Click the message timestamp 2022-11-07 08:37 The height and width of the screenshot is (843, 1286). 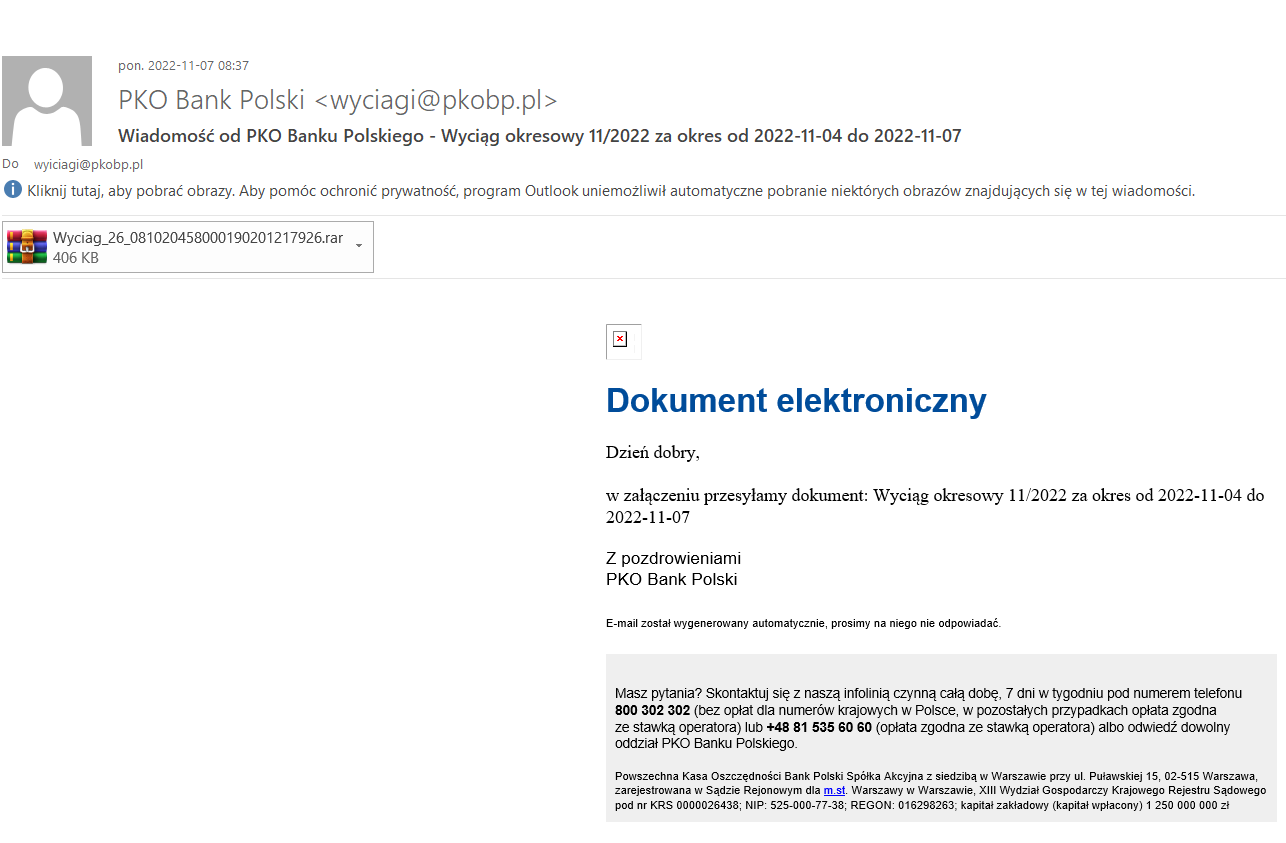(x=183, y=66)
